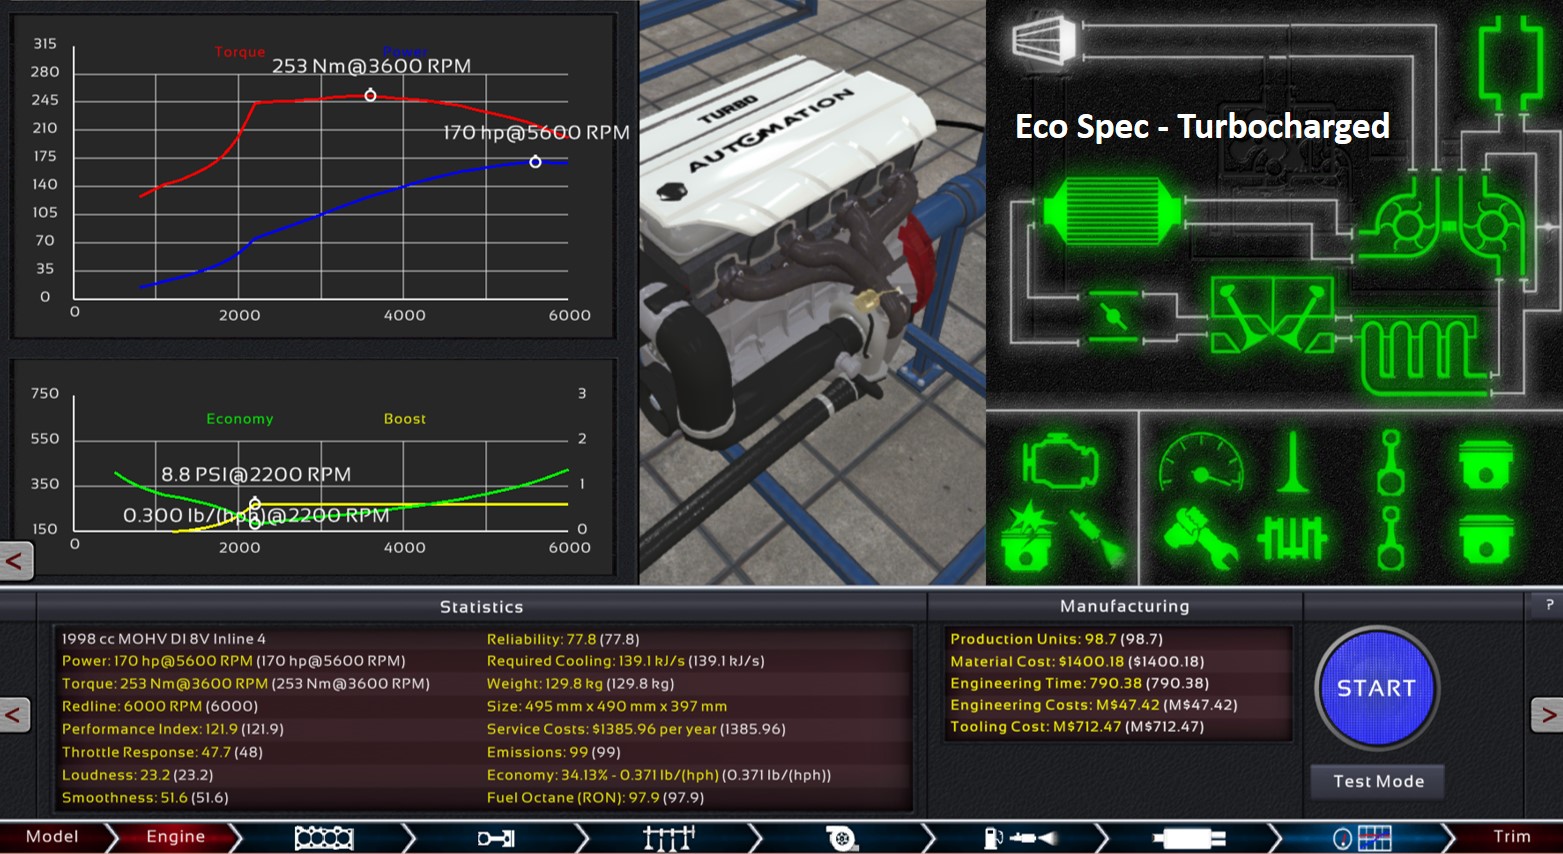
Task: Click the green Economy legend label
Action: [x=240, y=419]
